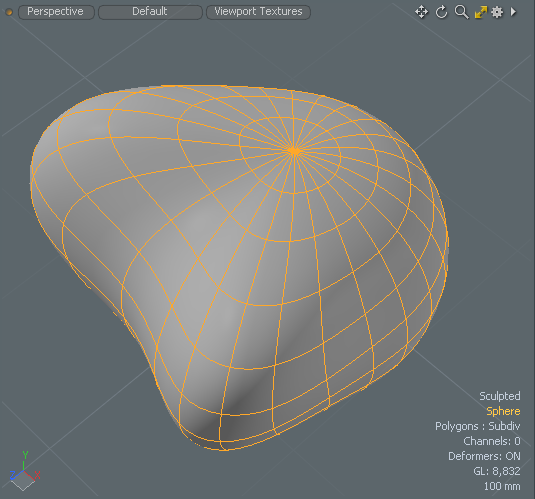Expand the right-pointing arrow viewport menu
535x499 pixels.
coord(513,12)
